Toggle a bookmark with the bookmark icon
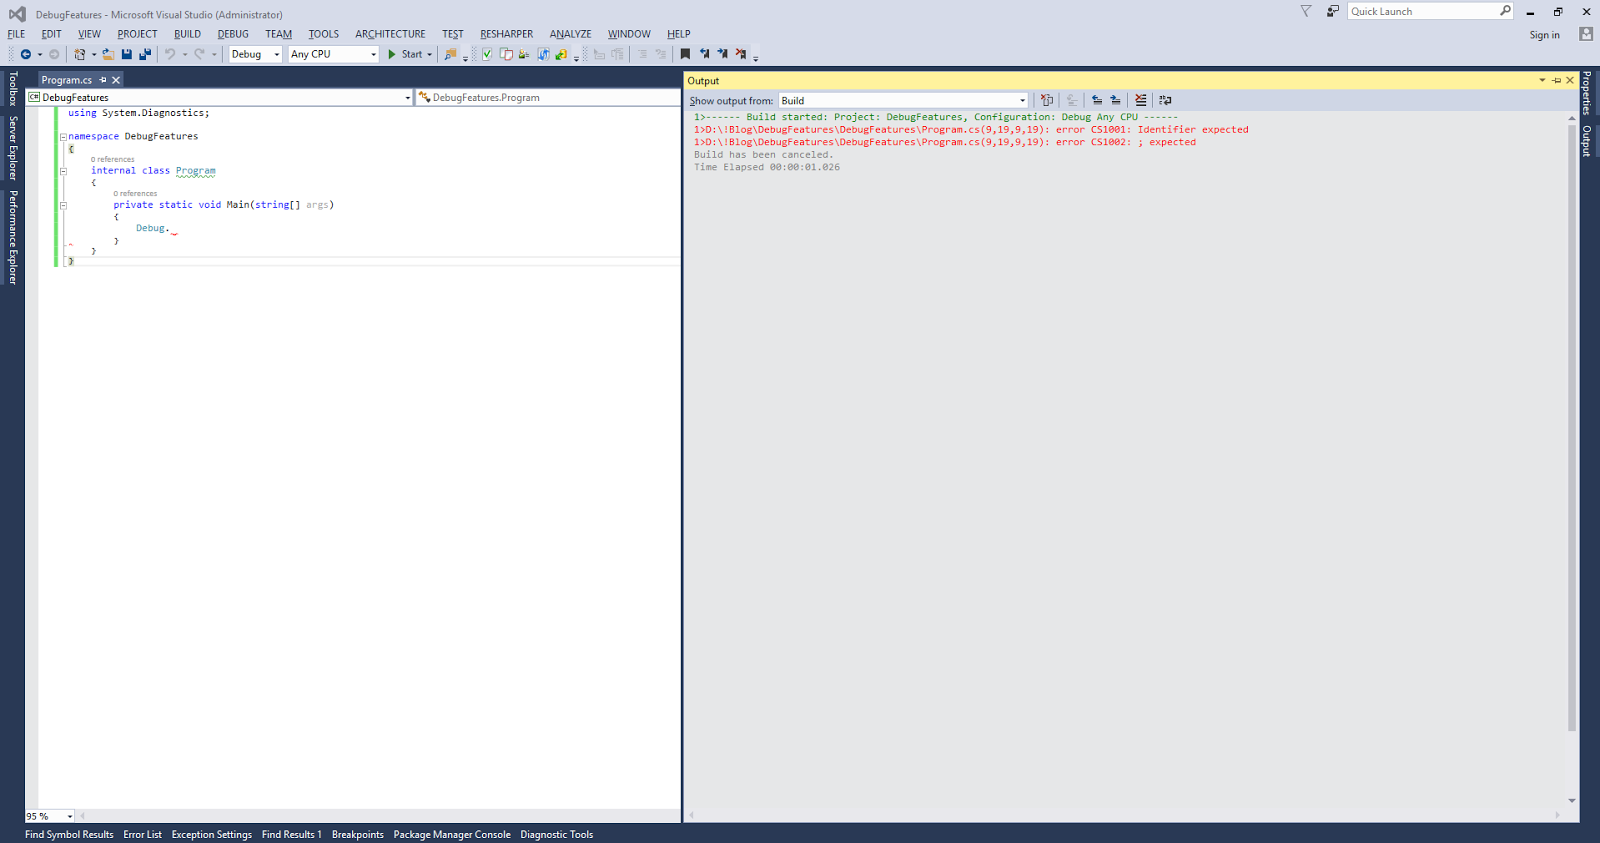1600x843 pixels. 685,54
